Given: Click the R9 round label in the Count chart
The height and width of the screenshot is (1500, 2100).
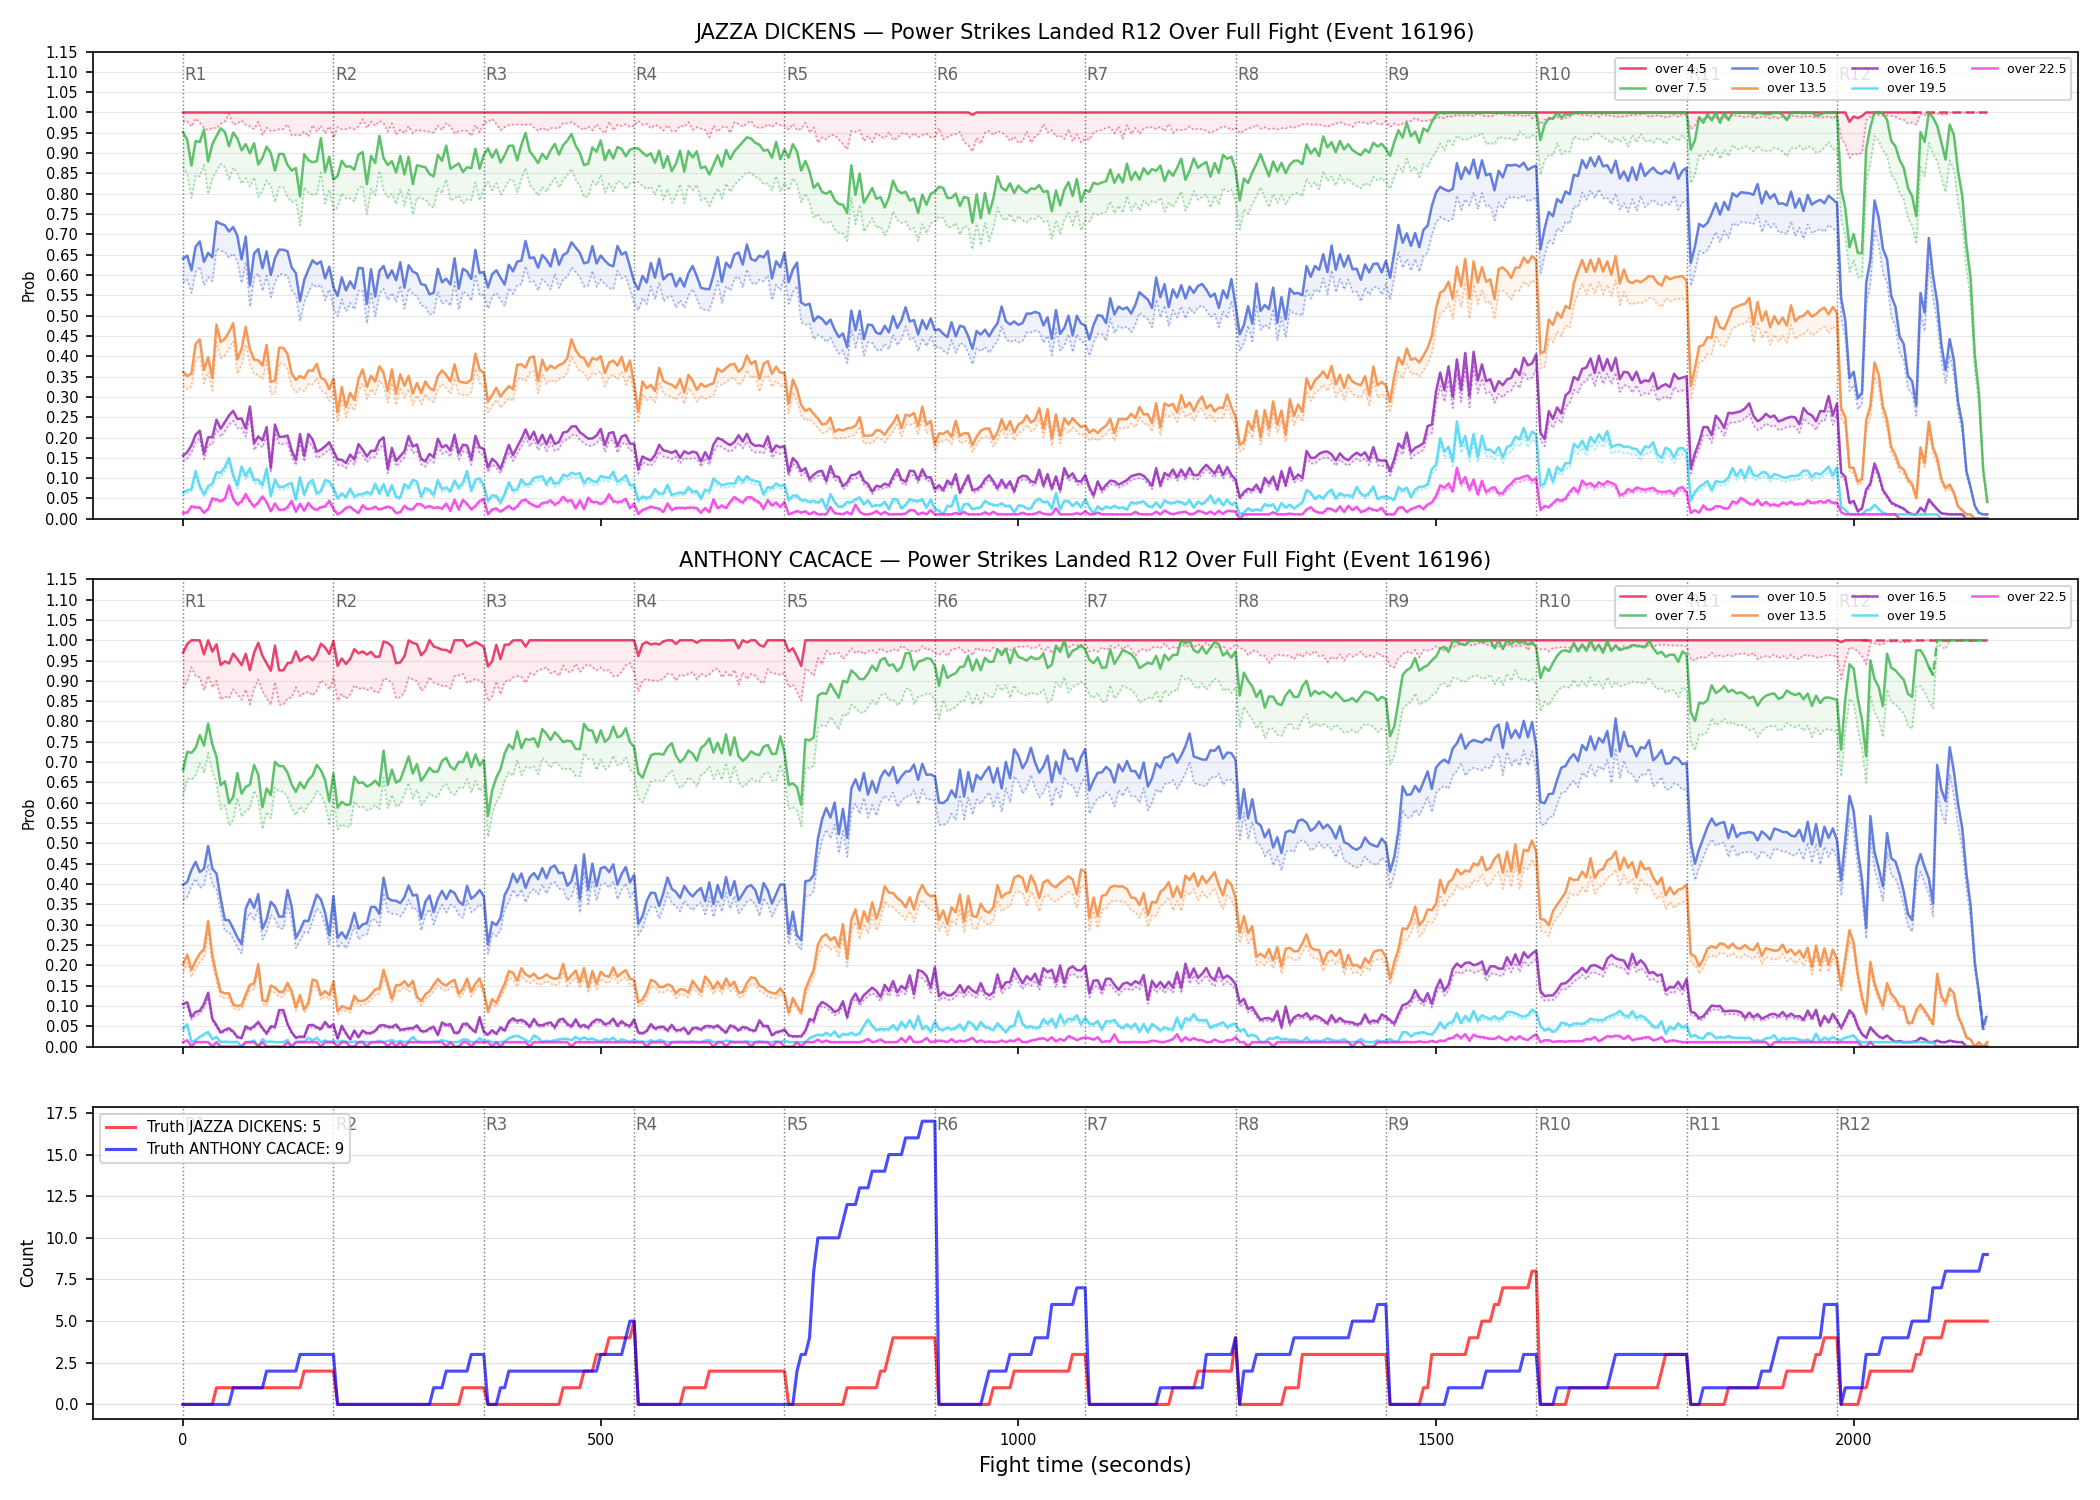Looking at the screenshot, I should point(1398,1124).
